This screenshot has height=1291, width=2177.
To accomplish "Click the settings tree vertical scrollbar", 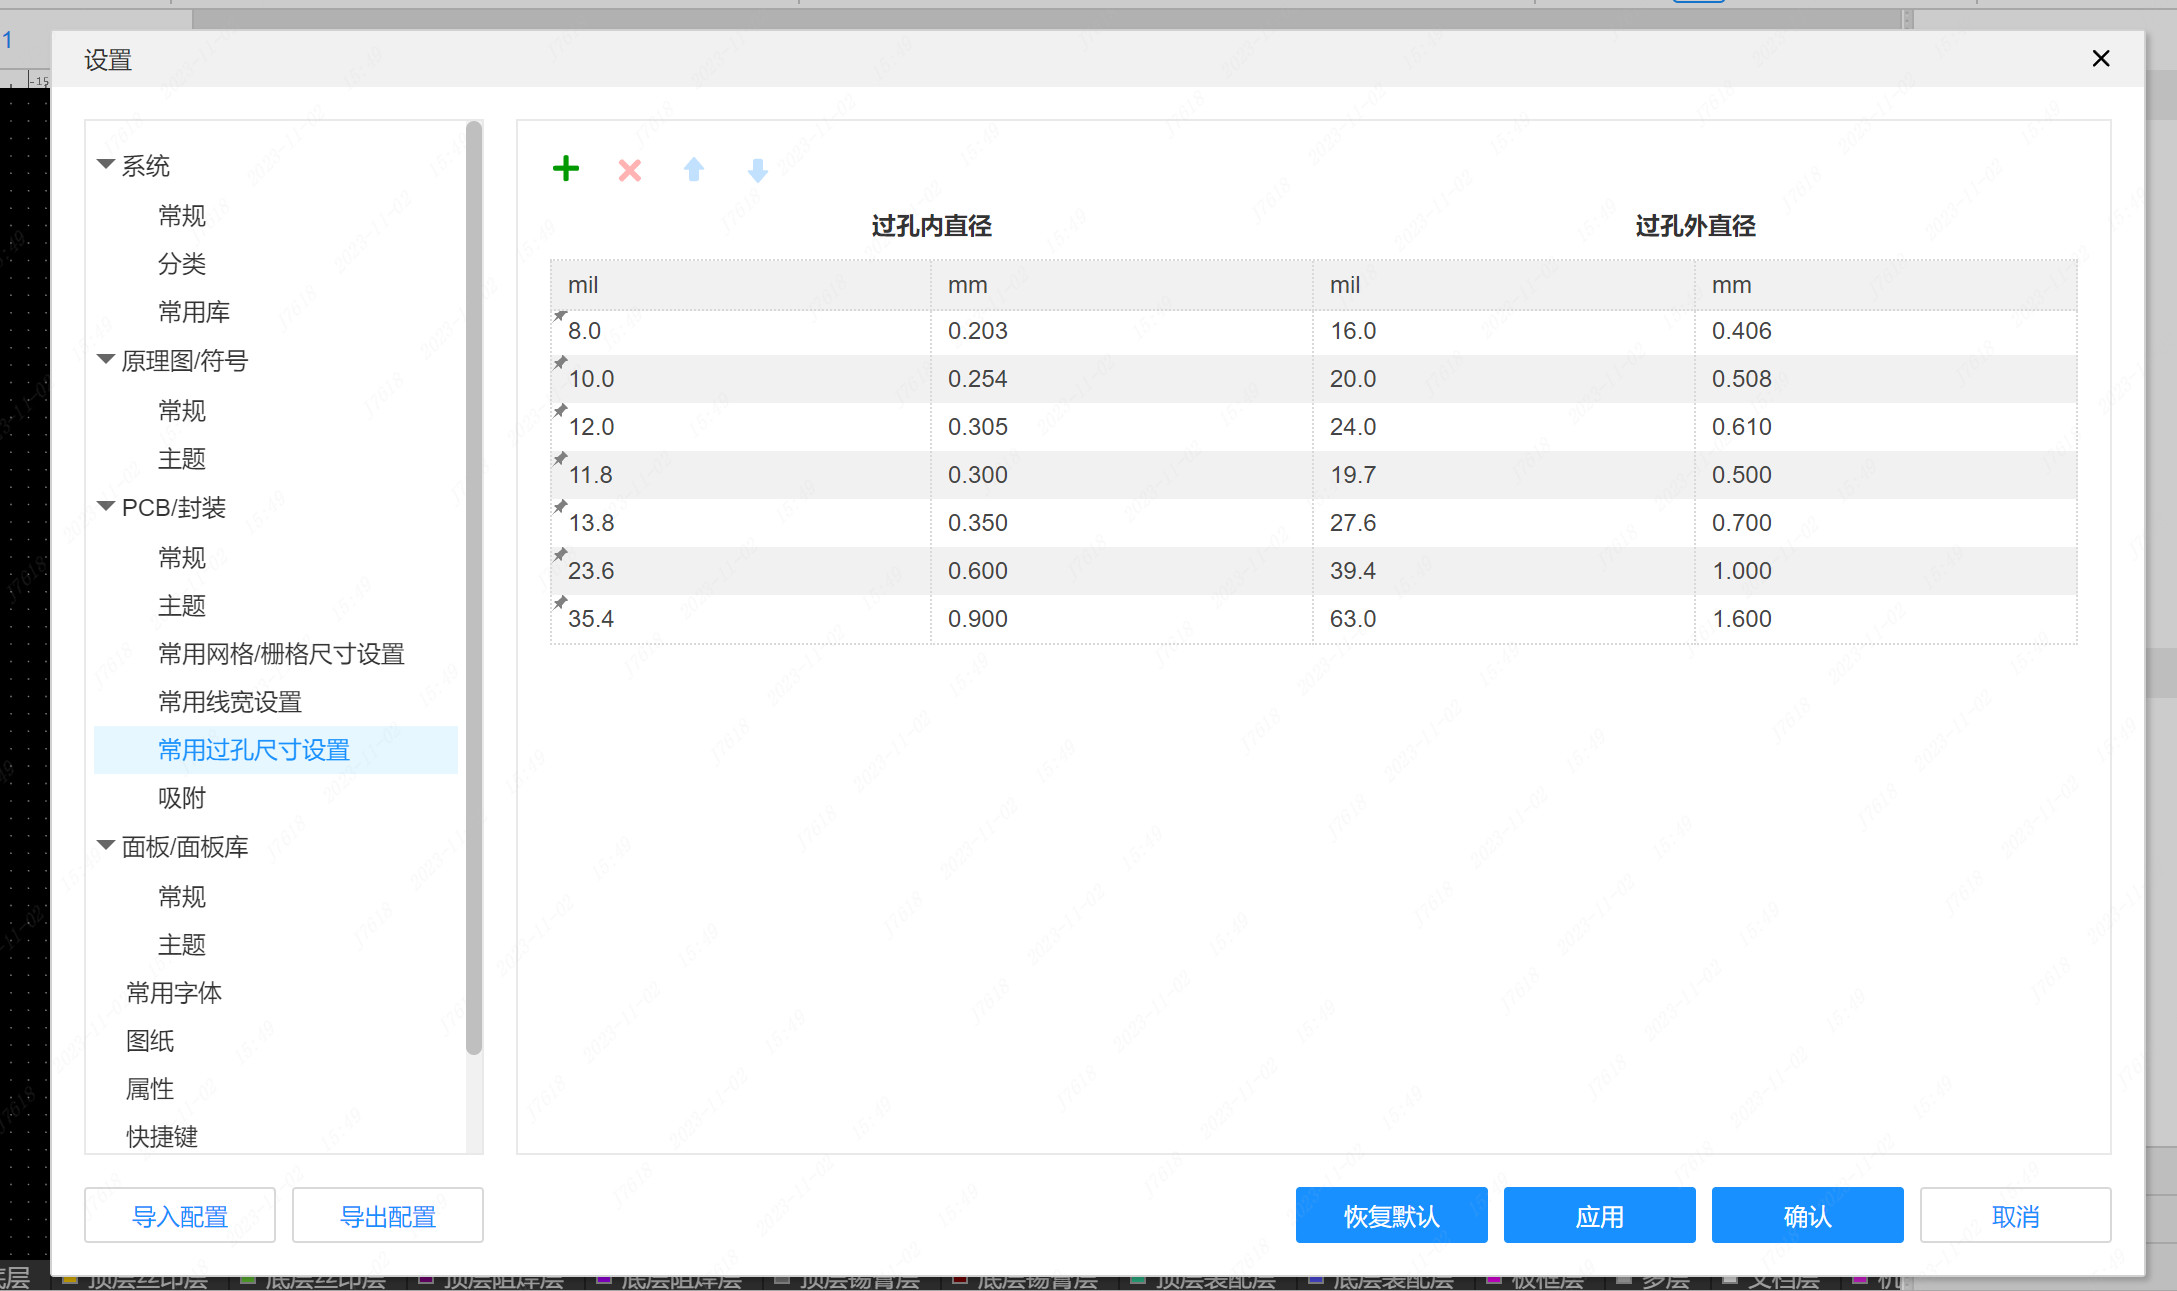I will (x=474, y=588).
